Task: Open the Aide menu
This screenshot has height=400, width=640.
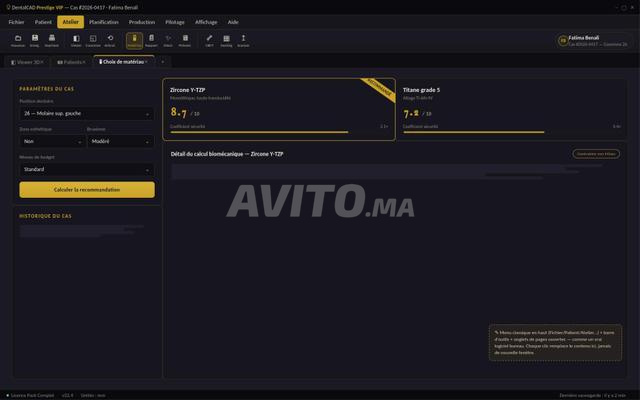Action: coord(233,22)
